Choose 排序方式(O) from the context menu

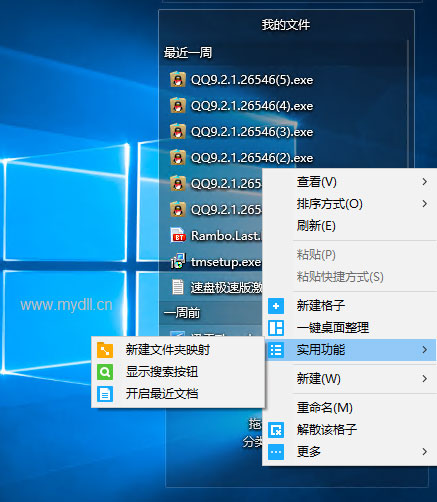349,204
